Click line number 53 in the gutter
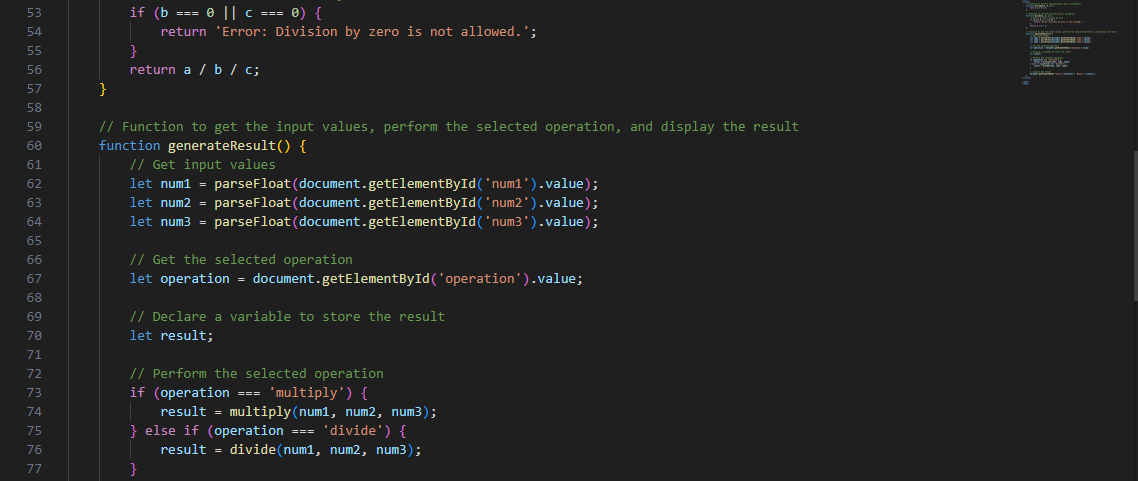The width and height of the screenshot is (1138, 481). (x=33, y=12)
